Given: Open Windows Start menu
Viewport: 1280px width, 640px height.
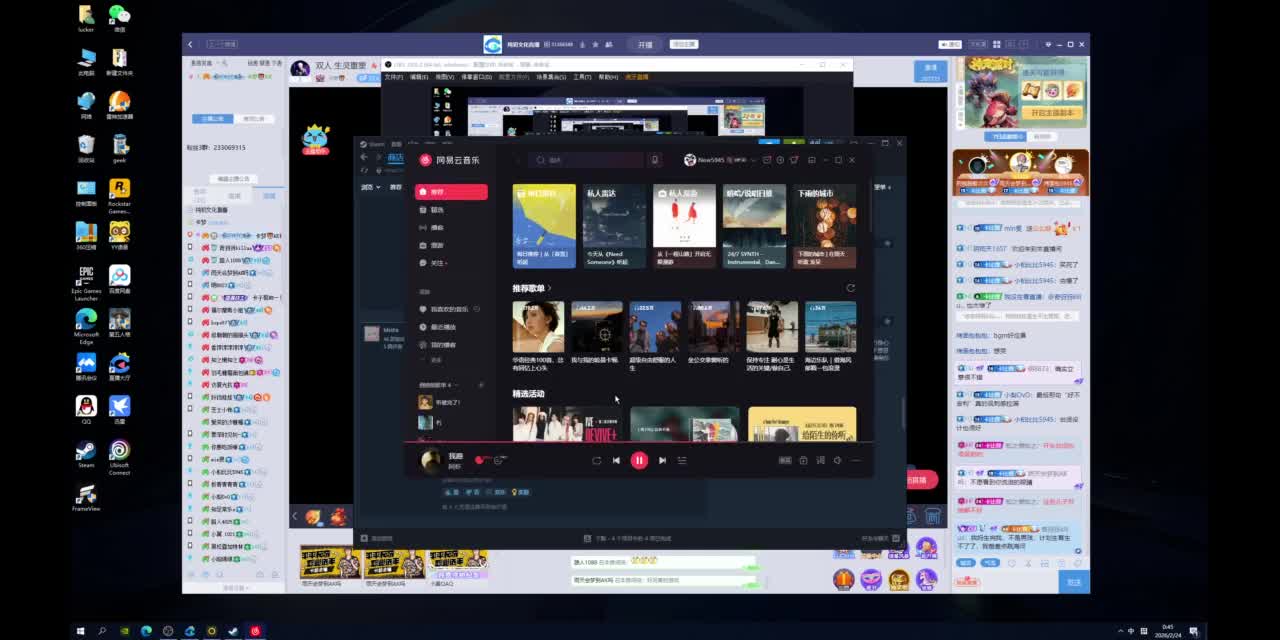Looking at the screenshot, I should pos(80,631).
